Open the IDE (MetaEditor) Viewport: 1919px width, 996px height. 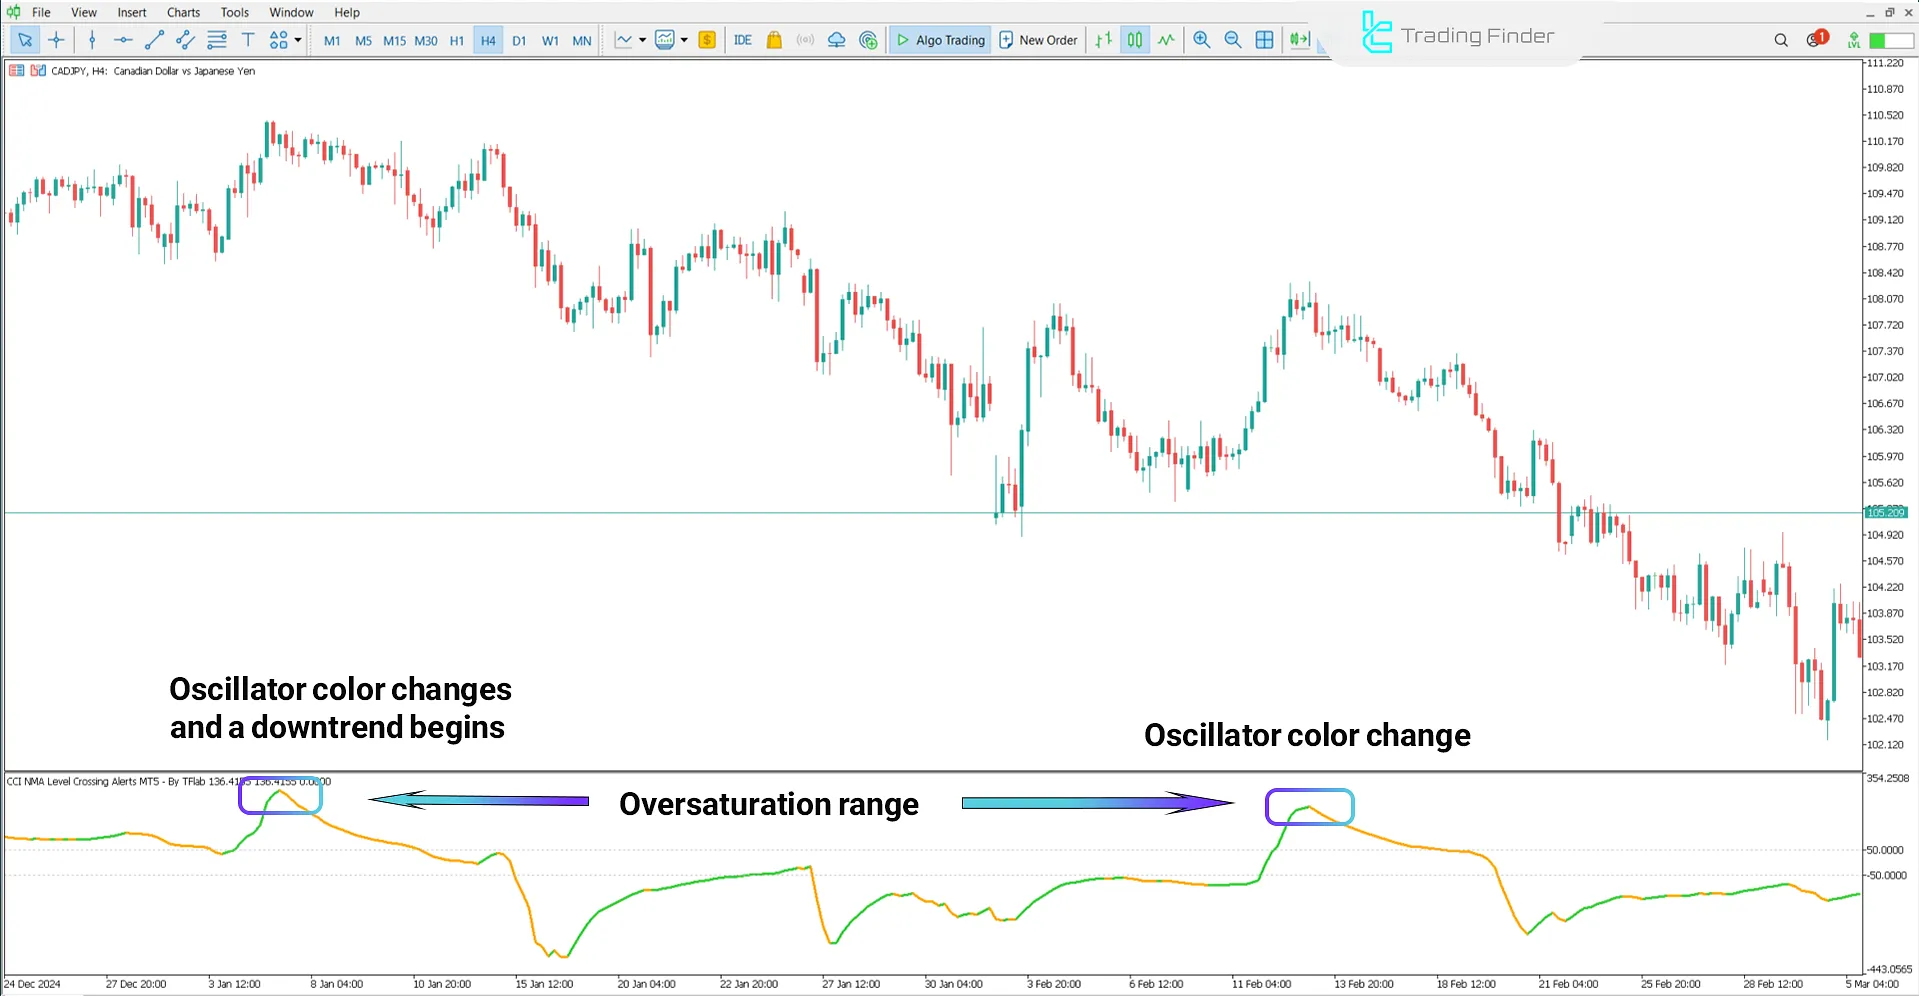click(742, 40)
